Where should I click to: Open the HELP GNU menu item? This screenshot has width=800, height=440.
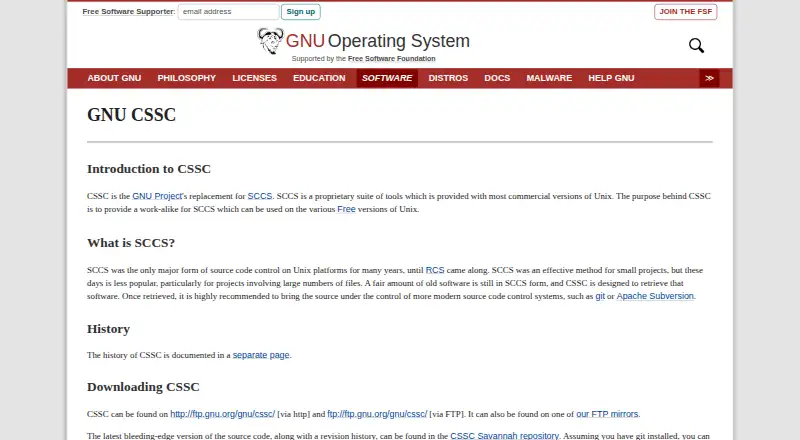tap(611, 78)
